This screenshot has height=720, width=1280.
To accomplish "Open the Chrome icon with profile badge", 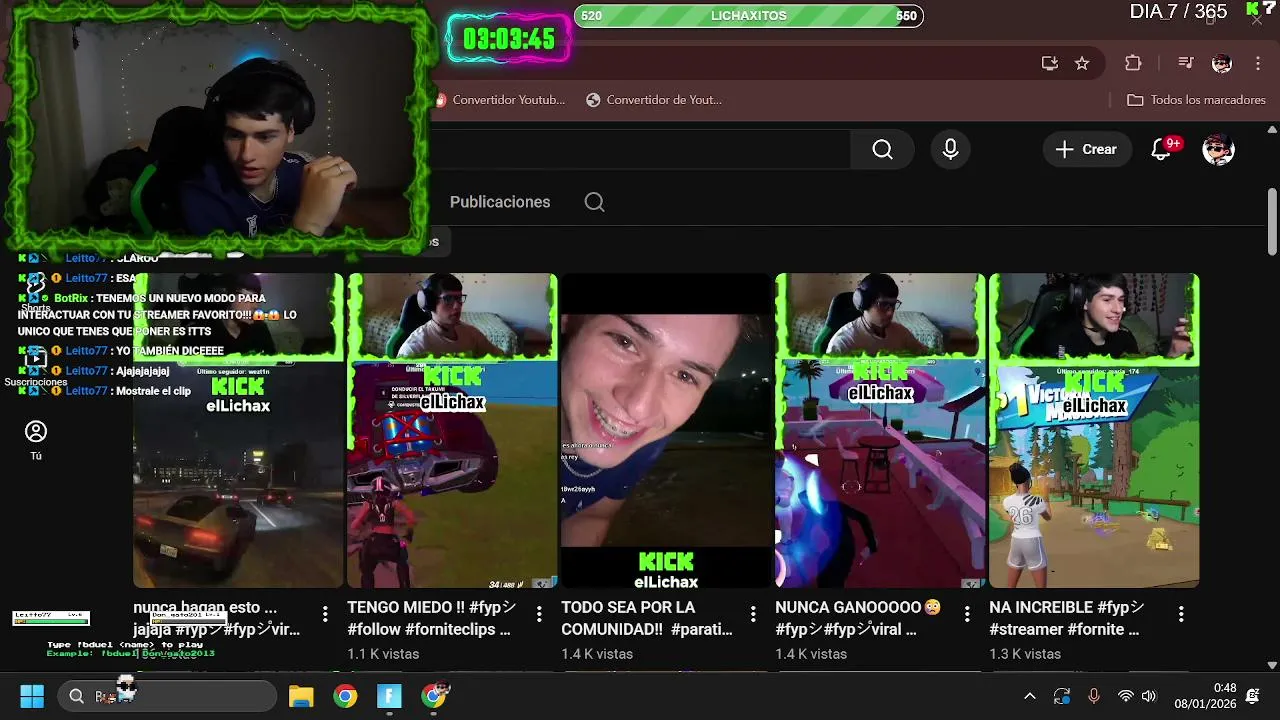I will pyautogui.click(x=434, y=696).
